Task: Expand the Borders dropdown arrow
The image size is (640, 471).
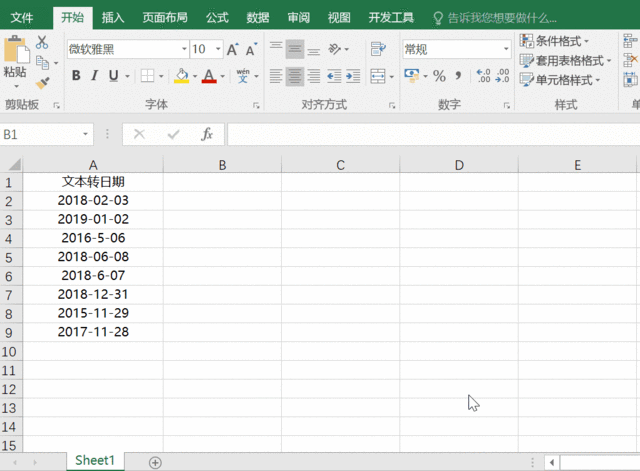Action: click(x=161, y=76)
